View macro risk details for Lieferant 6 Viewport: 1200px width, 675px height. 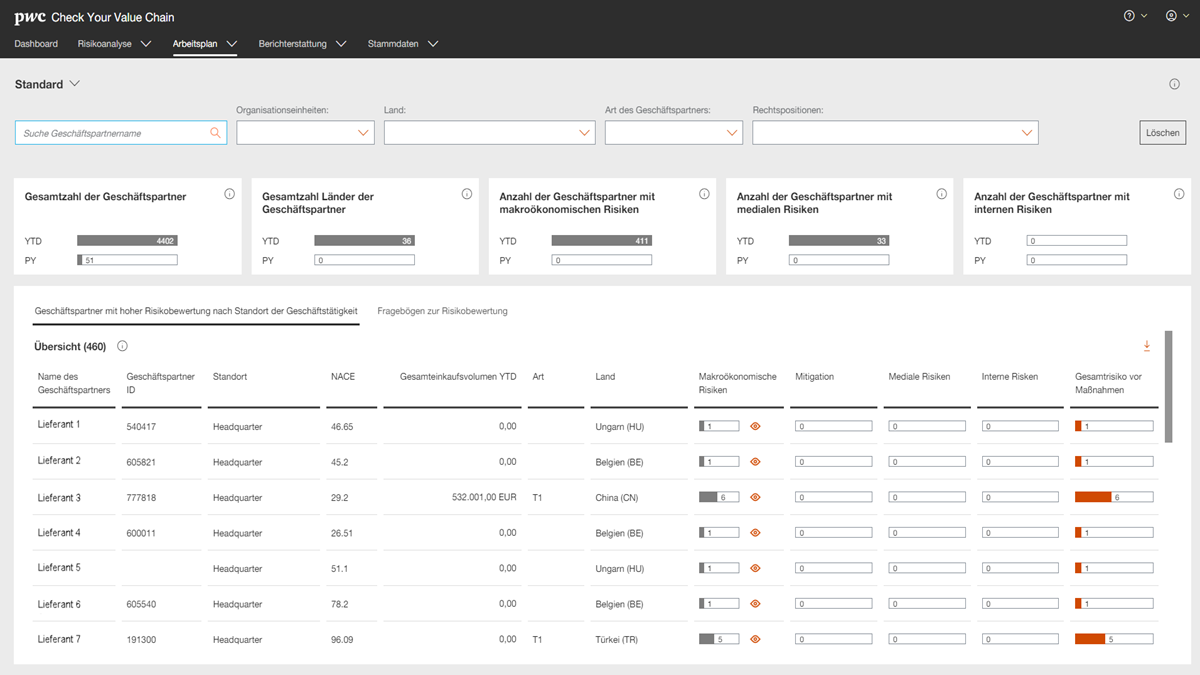coord(756,604)
